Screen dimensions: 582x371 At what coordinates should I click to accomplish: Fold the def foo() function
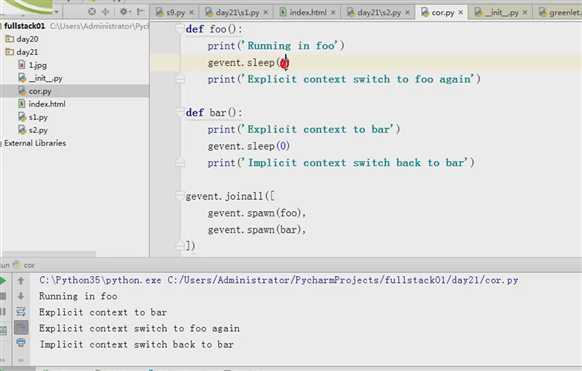pyautogui.click(x=180, y=29)
